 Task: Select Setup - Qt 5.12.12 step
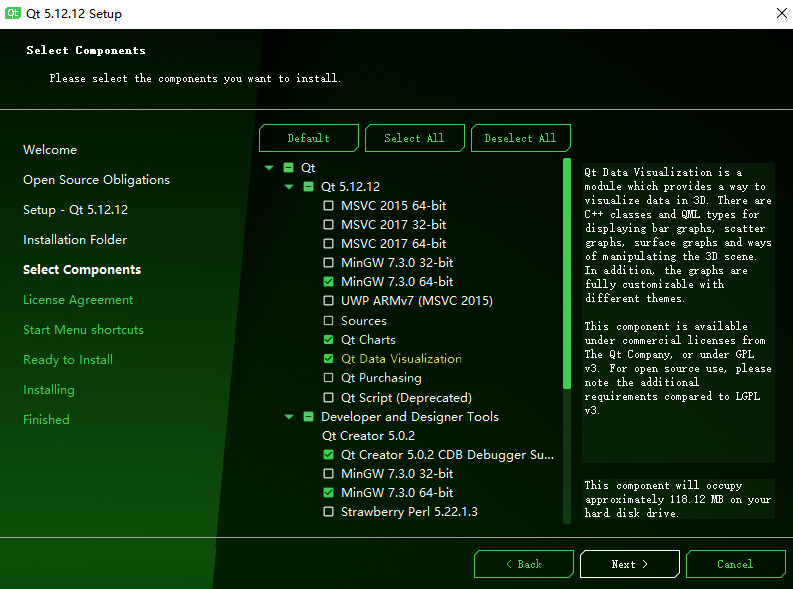75,210
